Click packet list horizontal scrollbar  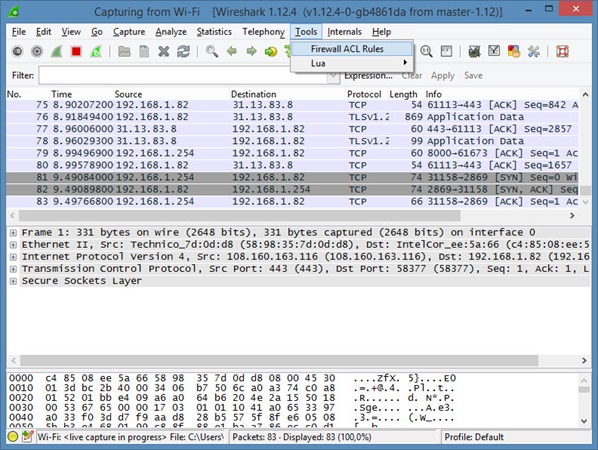[x=240, y=216]
